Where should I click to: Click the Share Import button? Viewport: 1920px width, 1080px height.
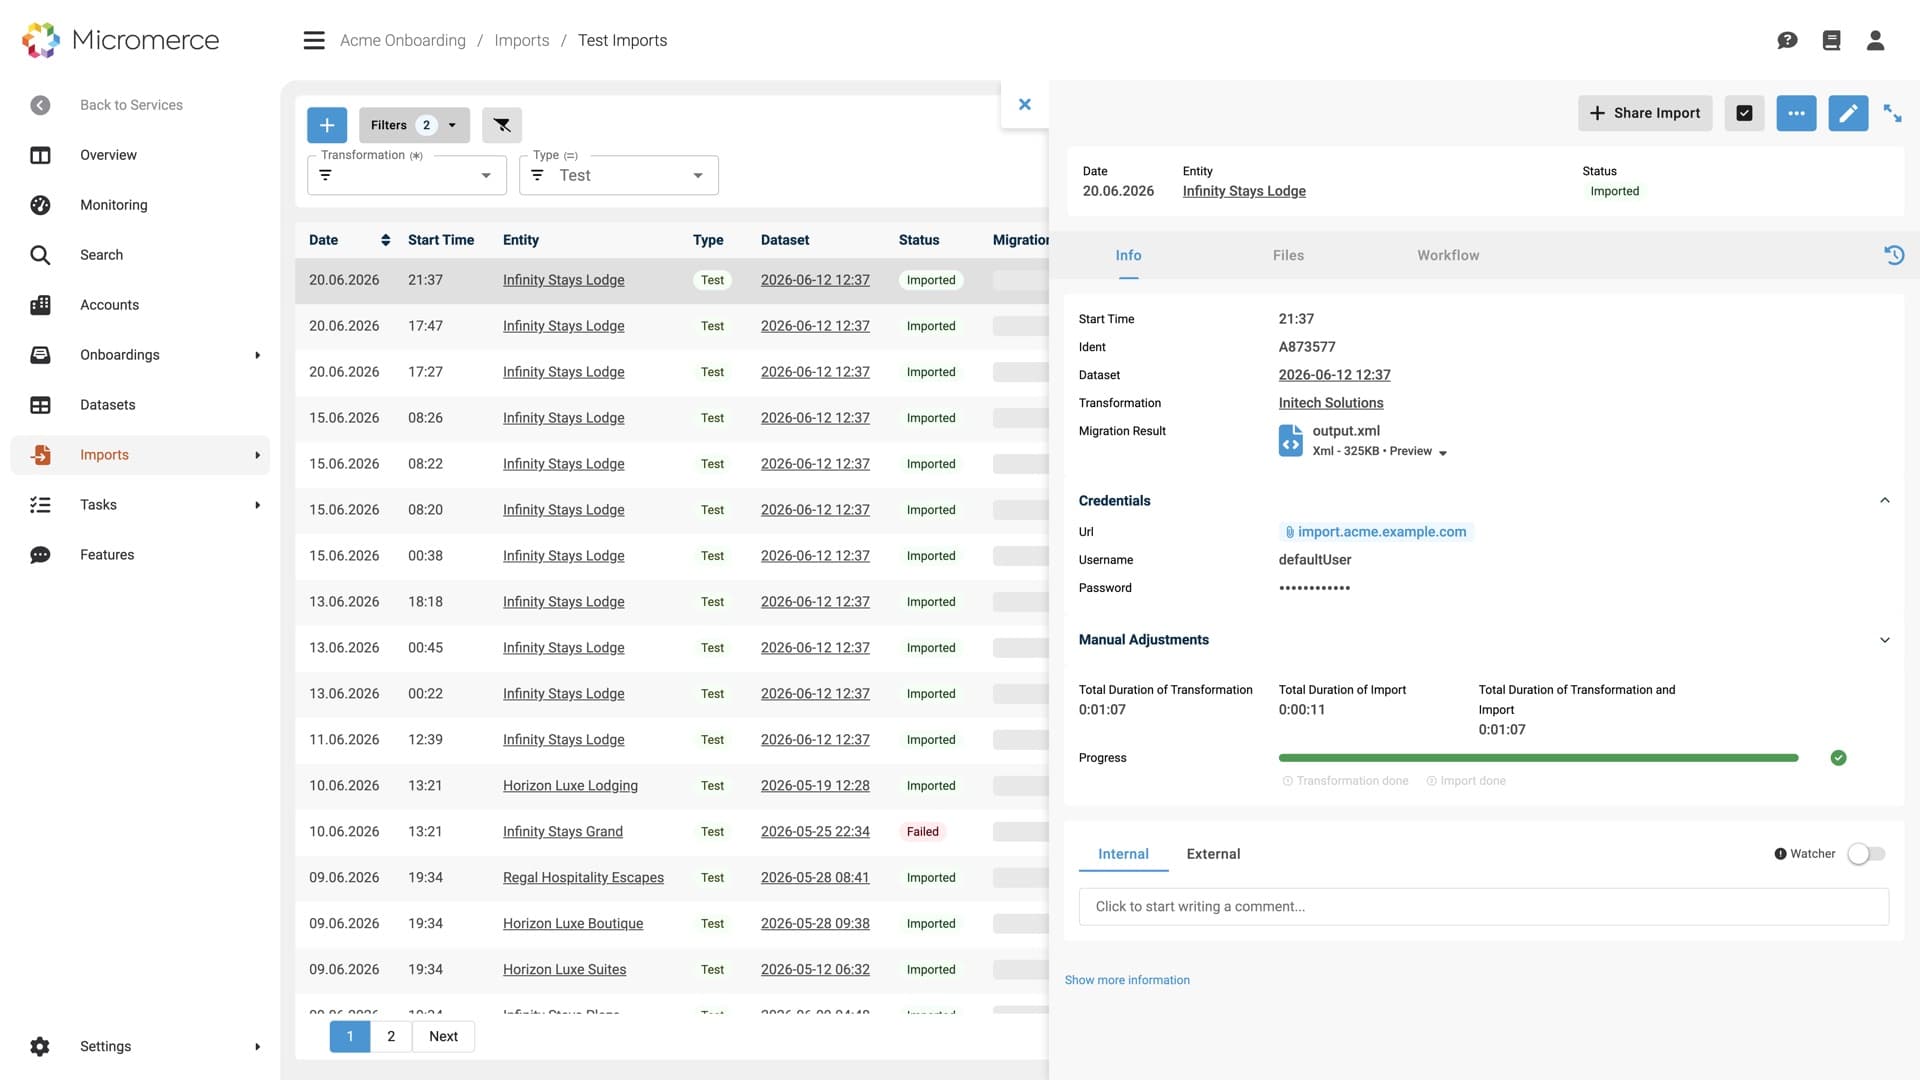tap(1645, 113)
